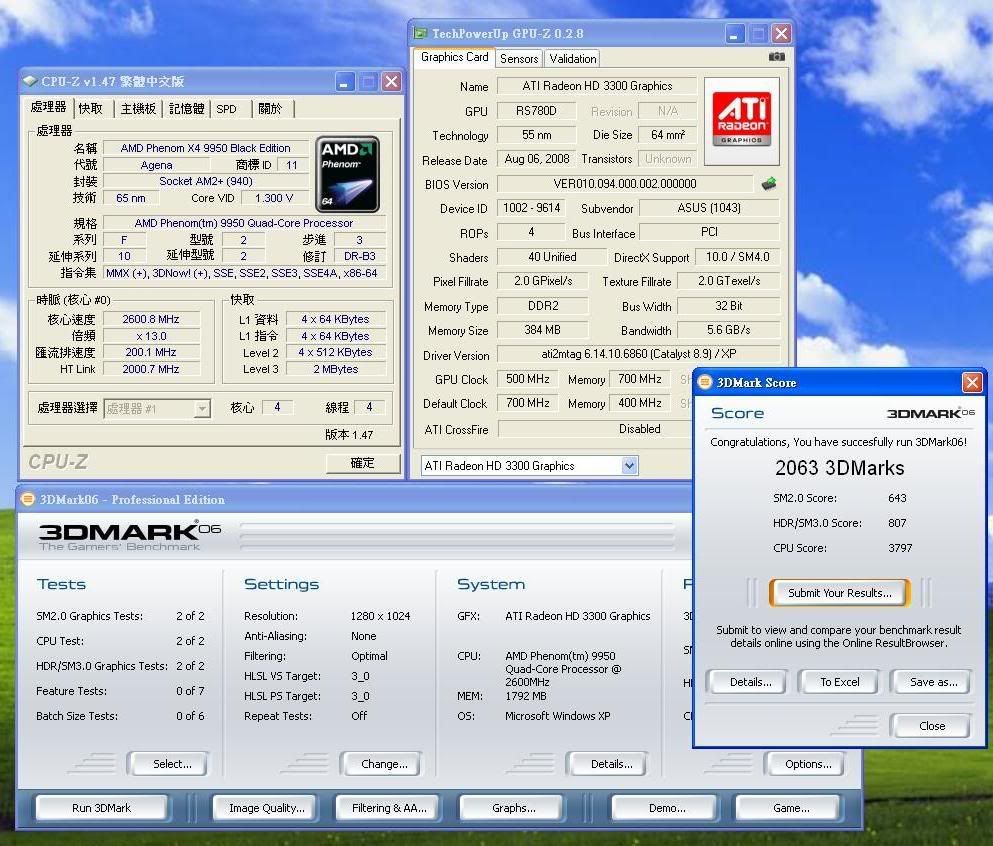Select the 處理器 tab in CPU-Z

[48, 107]
